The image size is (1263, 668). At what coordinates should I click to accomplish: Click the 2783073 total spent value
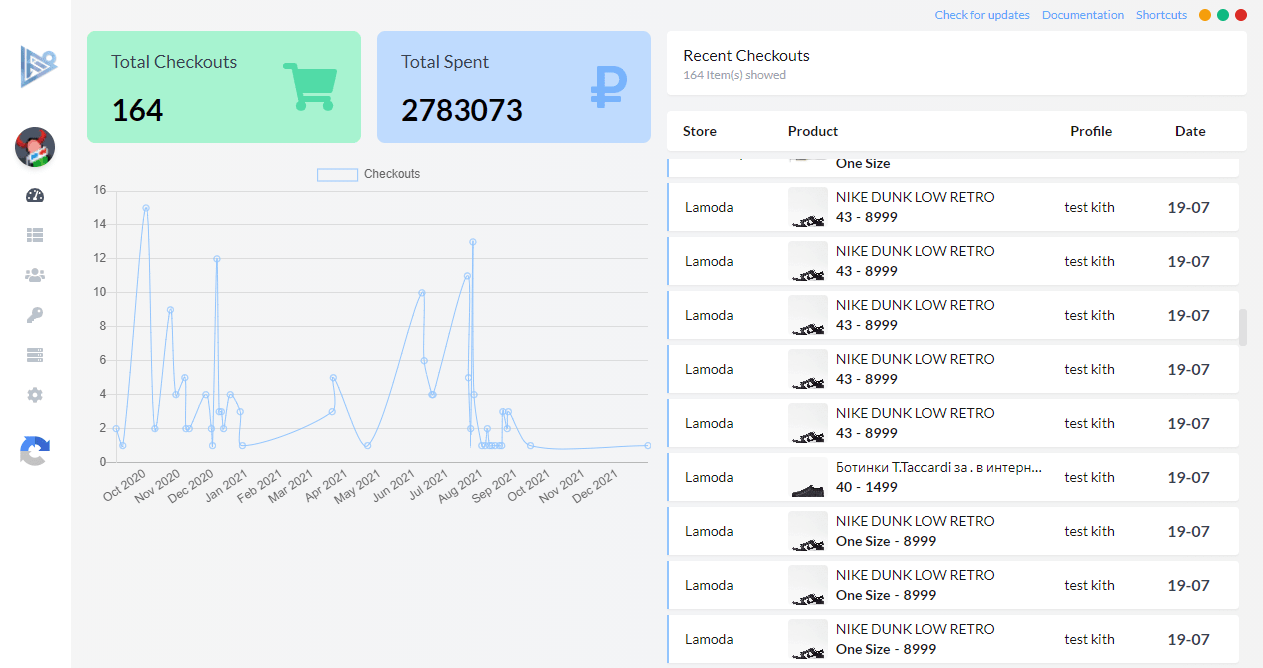(462, 110)
